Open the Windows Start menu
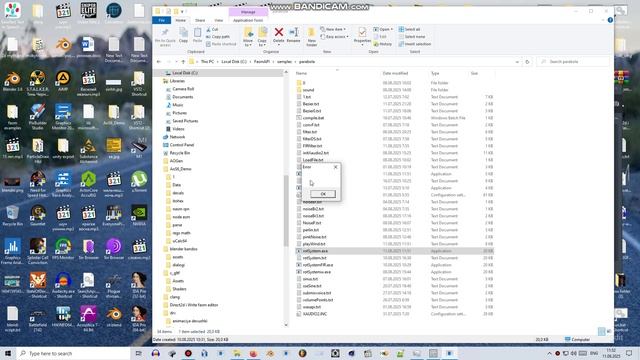The image size is (640, 360). (8, 353)
